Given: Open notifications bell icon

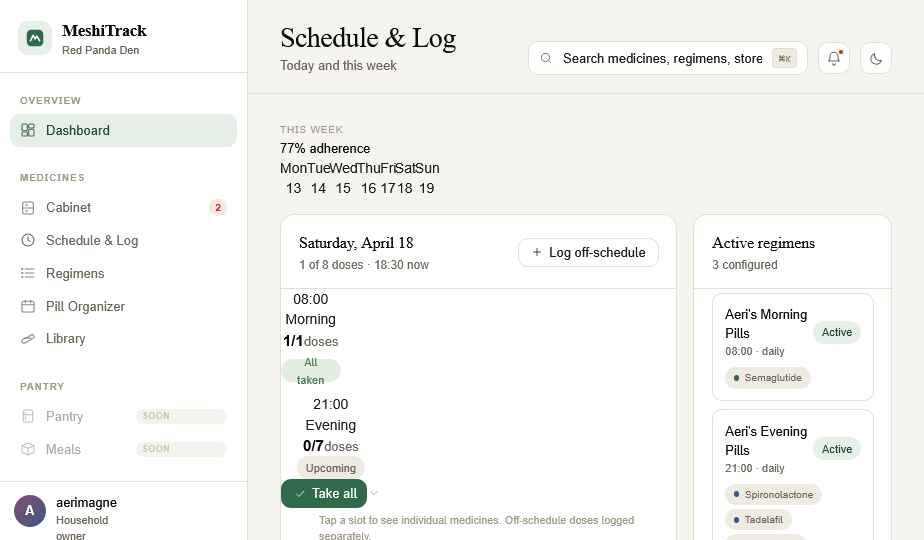Looking at the screenshot, I should (x=834, y=58).
